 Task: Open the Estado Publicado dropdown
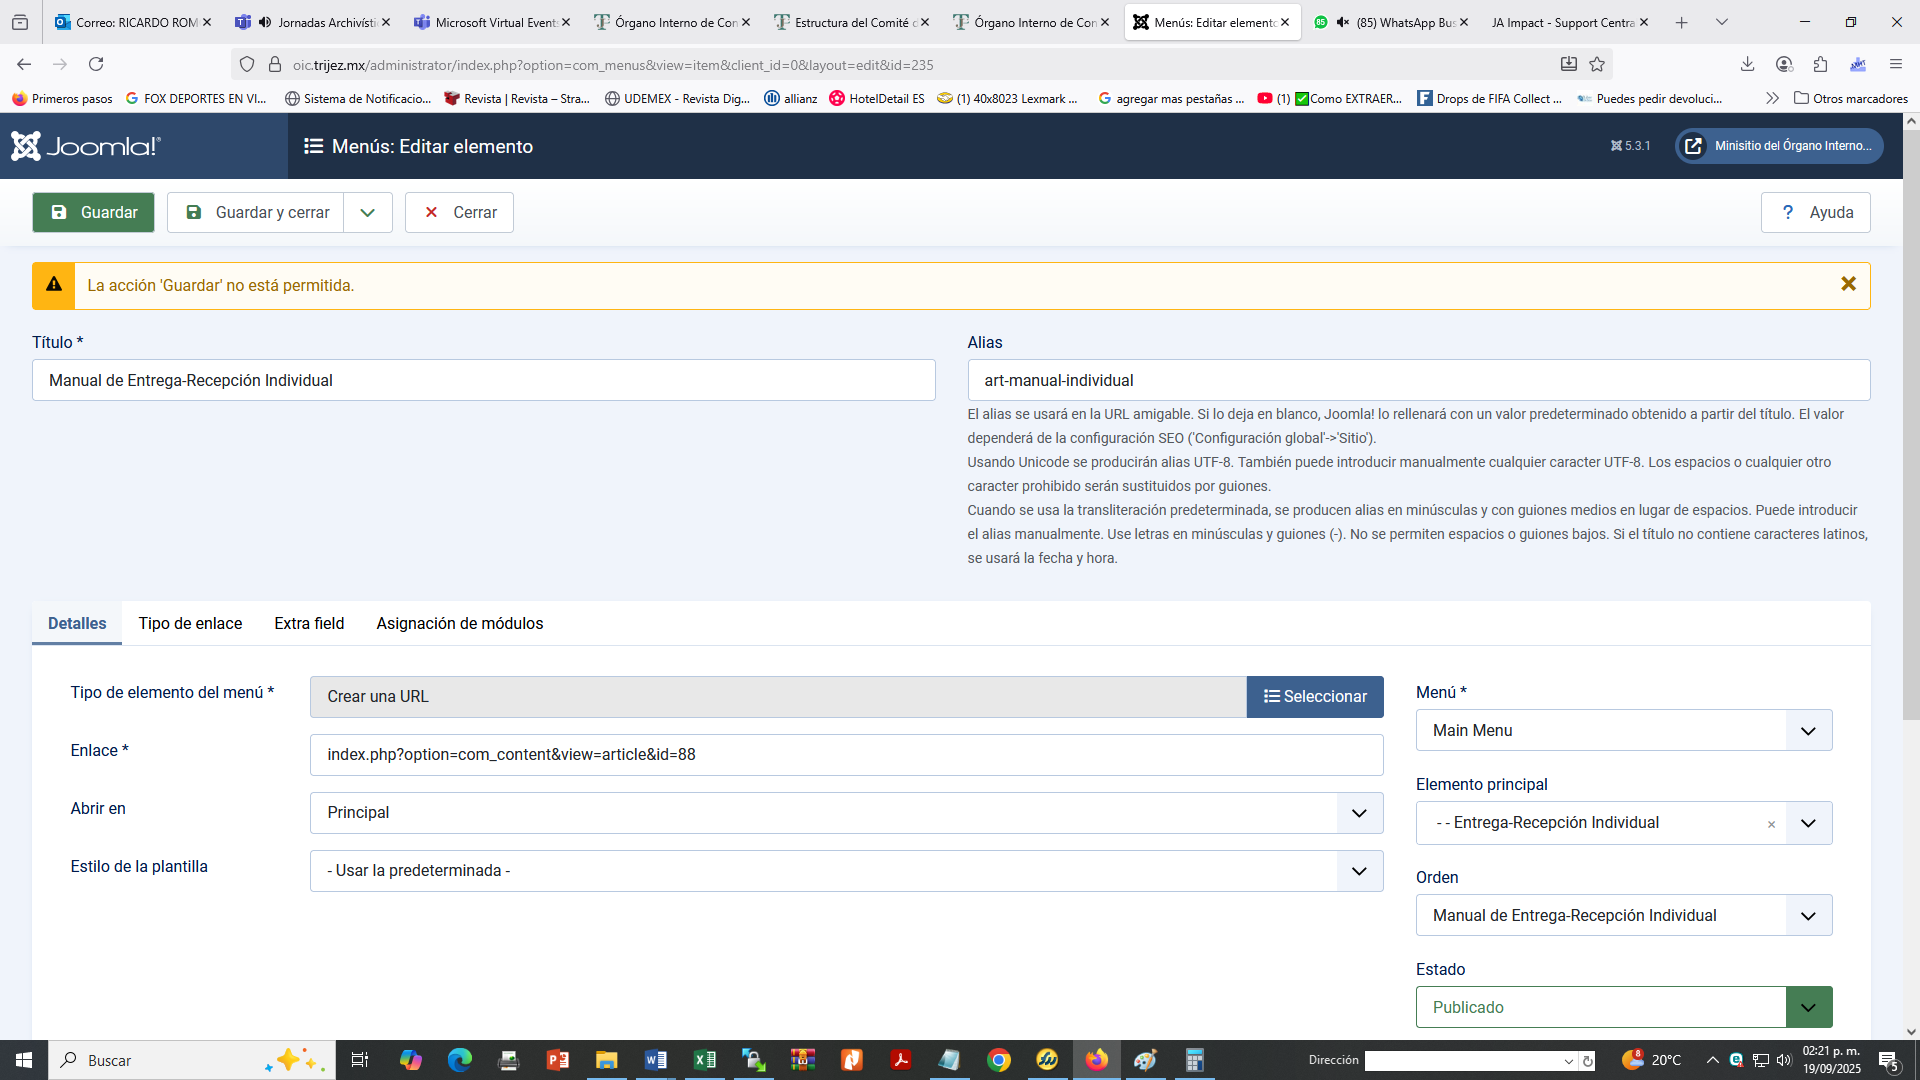pos(1623,1007)
